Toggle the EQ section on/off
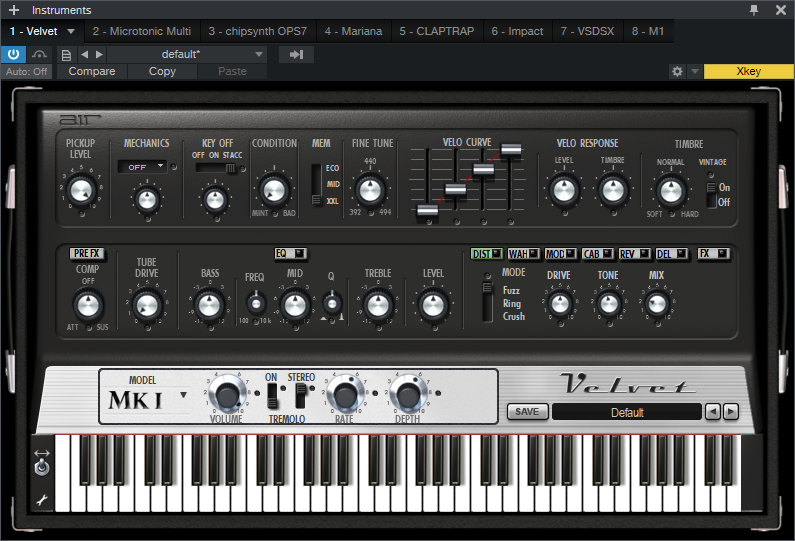The image size is (795, 541). pos(290,253)
